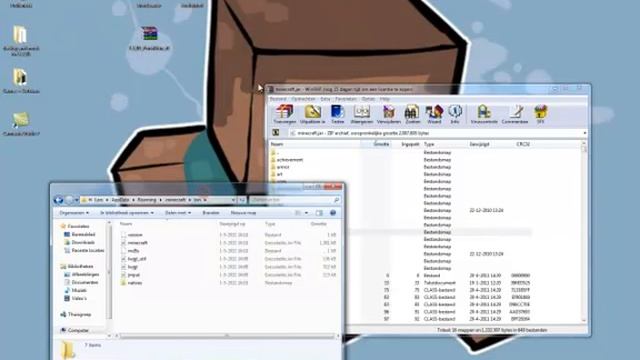Click Toevoegen (Add) icon in WinRAR toolbar
Image resolution: width=640 pixels, height=360 pixels.
pos(284,114)
